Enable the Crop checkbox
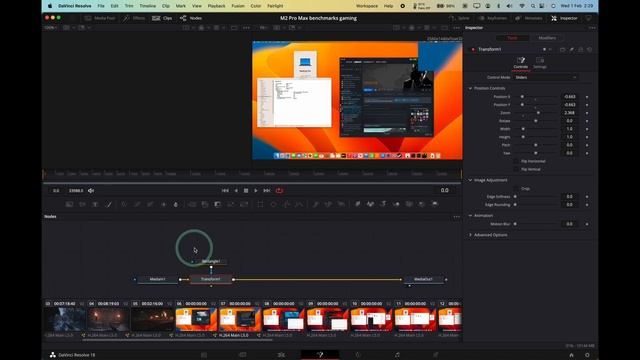 (x=516, y=189)
